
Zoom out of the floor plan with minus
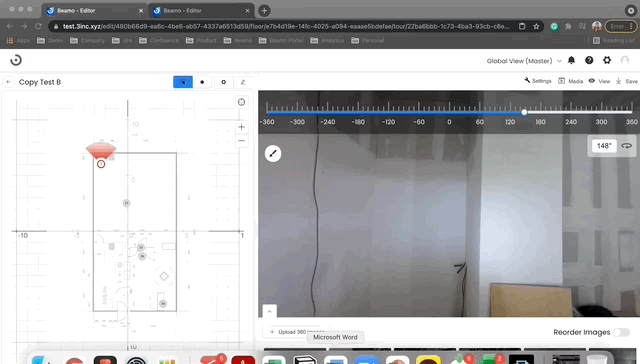pyautogui.click(x=242, y=141)
